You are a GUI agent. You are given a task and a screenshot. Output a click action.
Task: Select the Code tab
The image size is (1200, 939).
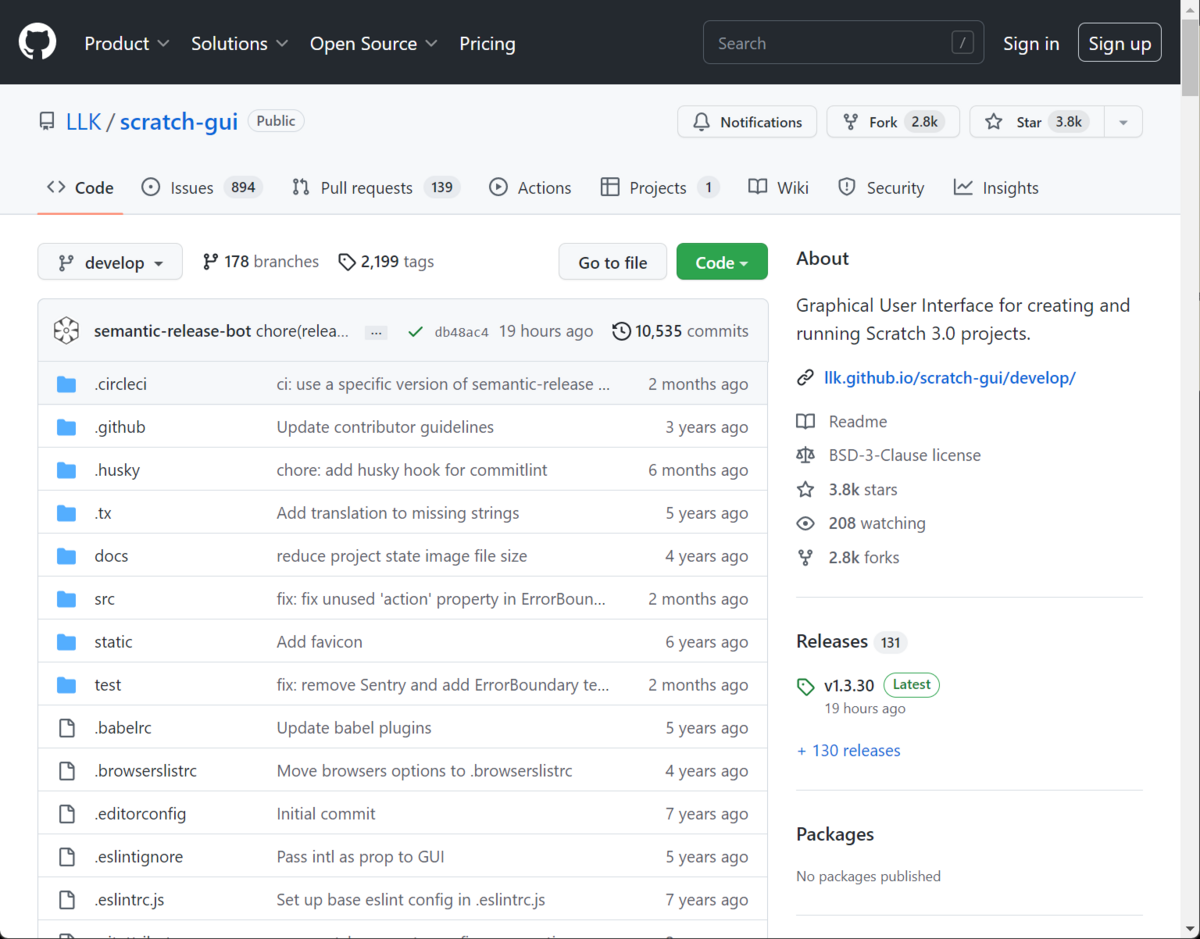(x=80, y=188)
